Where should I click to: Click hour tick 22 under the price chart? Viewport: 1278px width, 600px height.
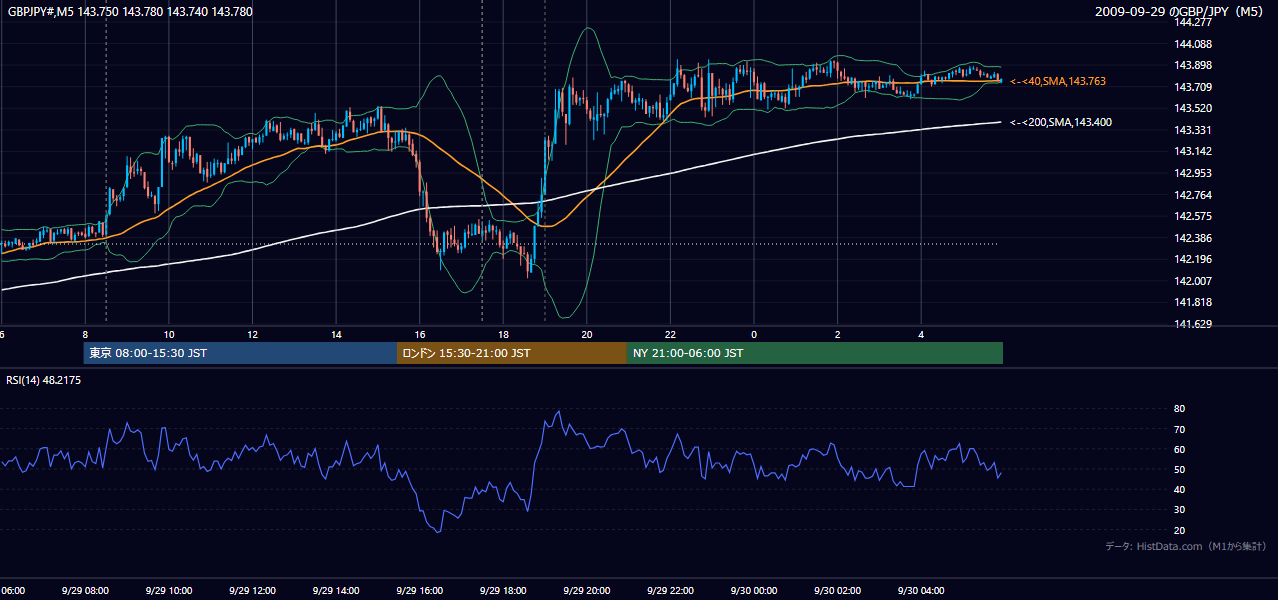671,335
